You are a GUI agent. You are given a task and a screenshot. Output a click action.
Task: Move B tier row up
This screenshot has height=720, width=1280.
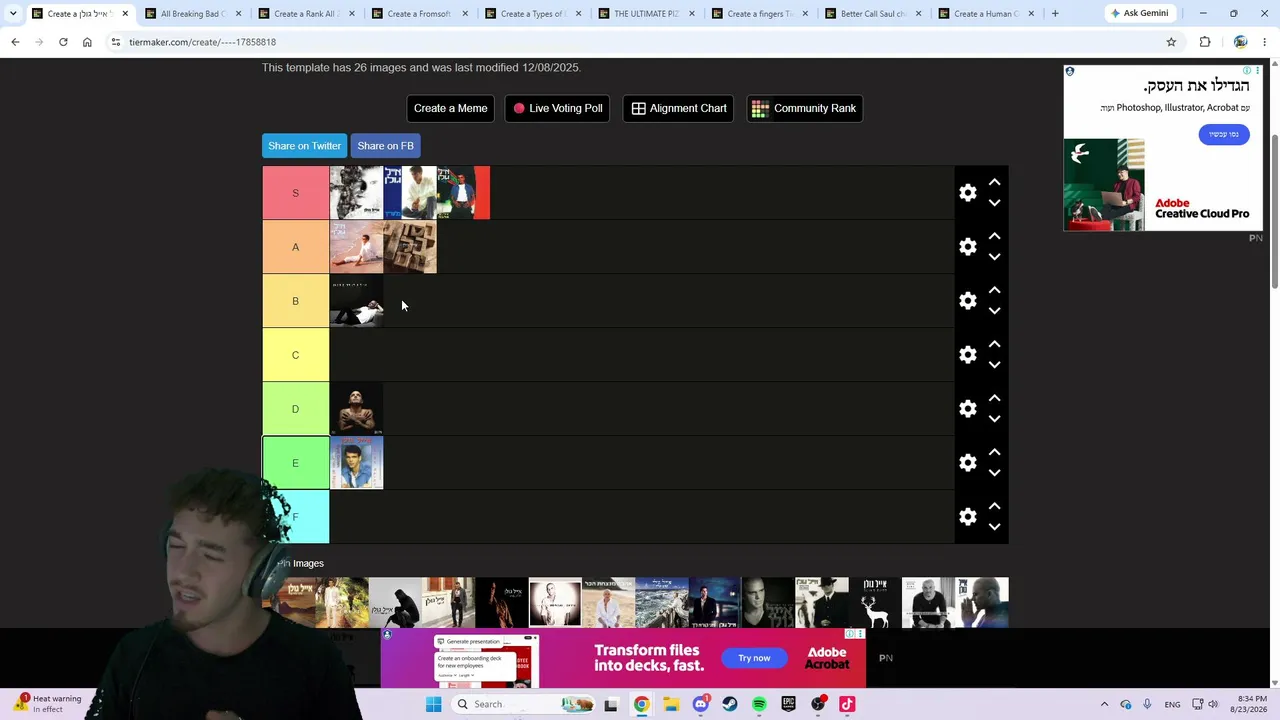pyautogui.click(x=994, y=291)
